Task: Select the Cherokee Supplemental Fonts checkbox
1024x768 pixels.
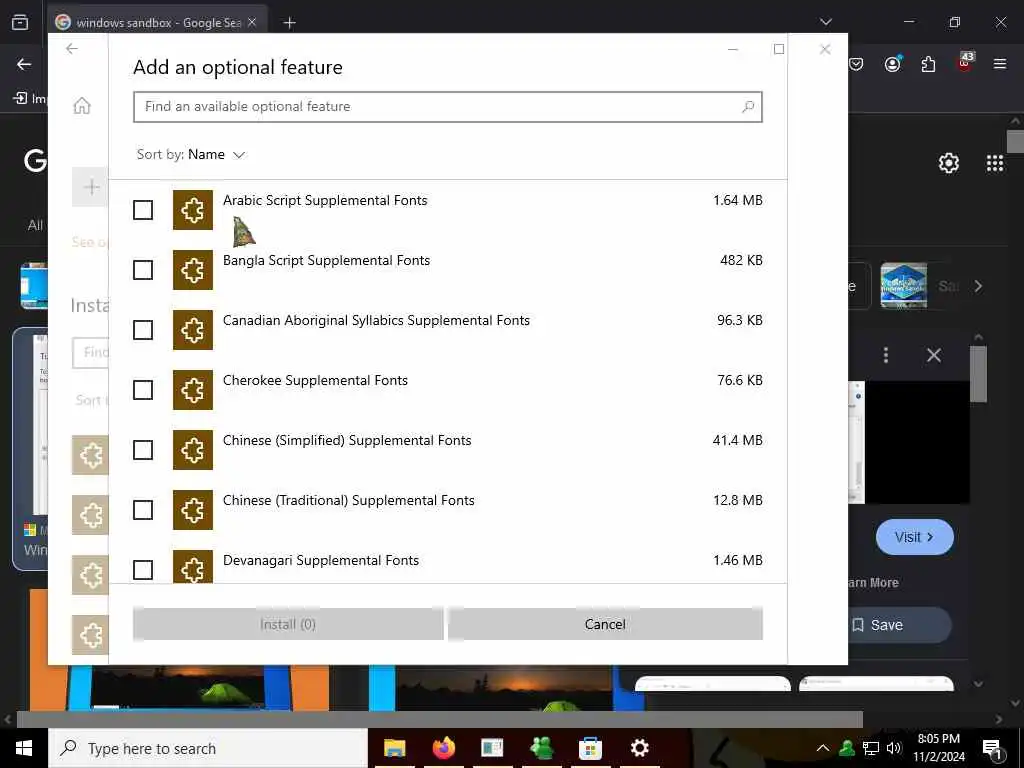Action: (143, 391)
